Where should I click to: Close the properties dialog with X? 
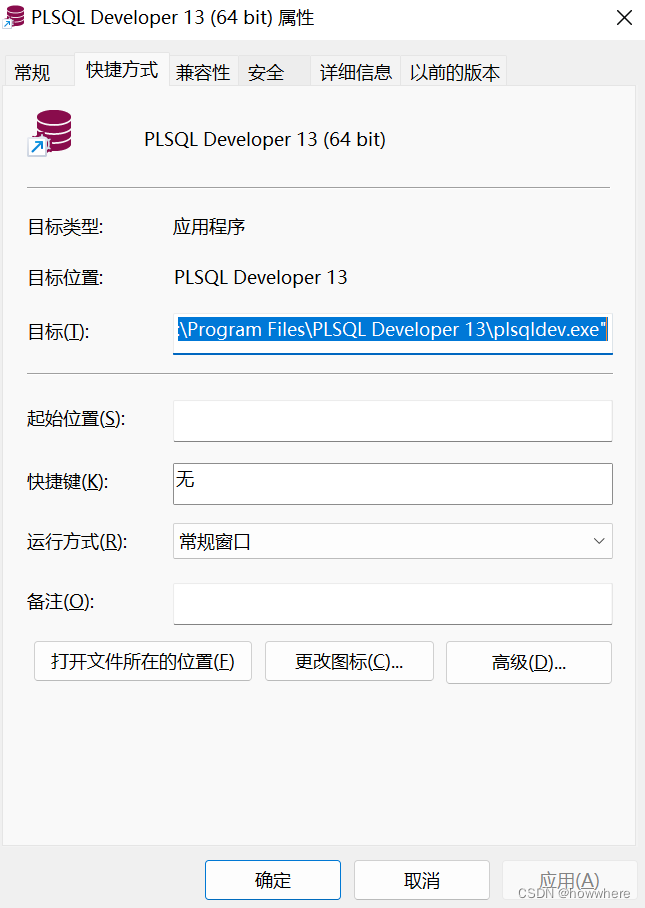coord(624,18)
